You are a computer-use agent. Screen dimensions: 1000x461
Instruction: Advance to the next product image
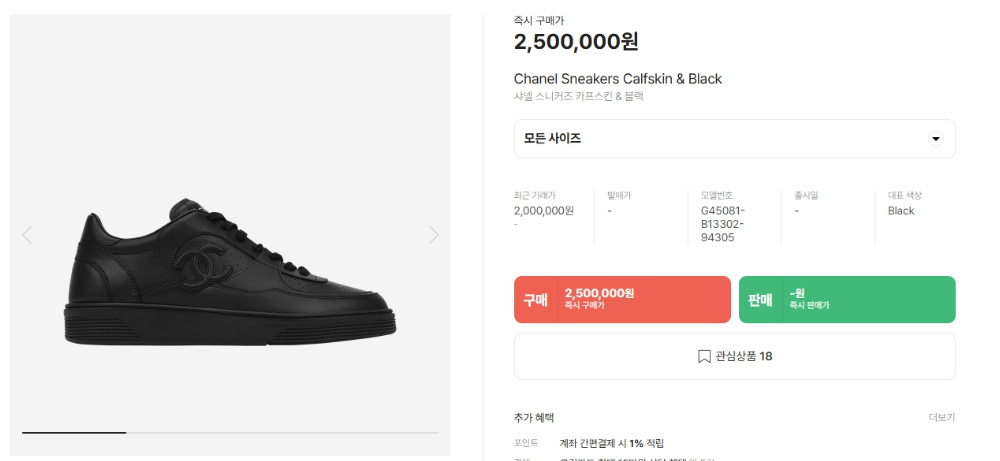coord(434,235)
